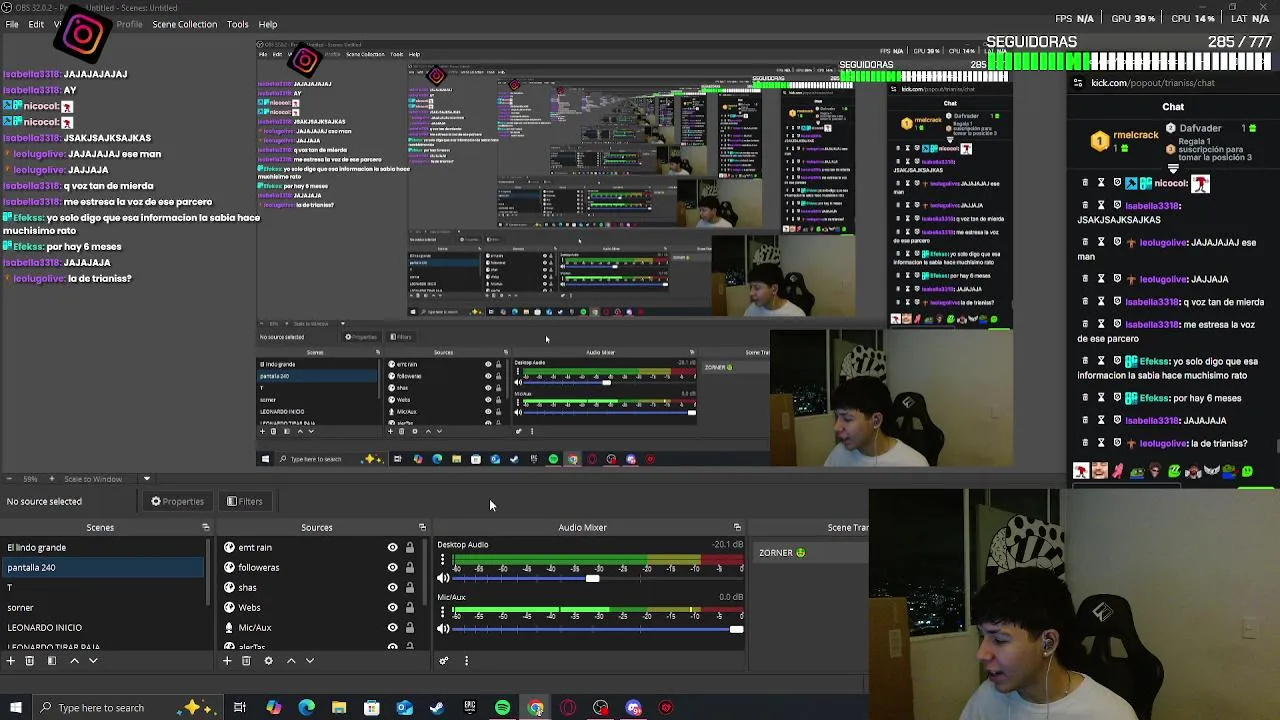Delete the selected source with the trash icon

pos(246,660)
